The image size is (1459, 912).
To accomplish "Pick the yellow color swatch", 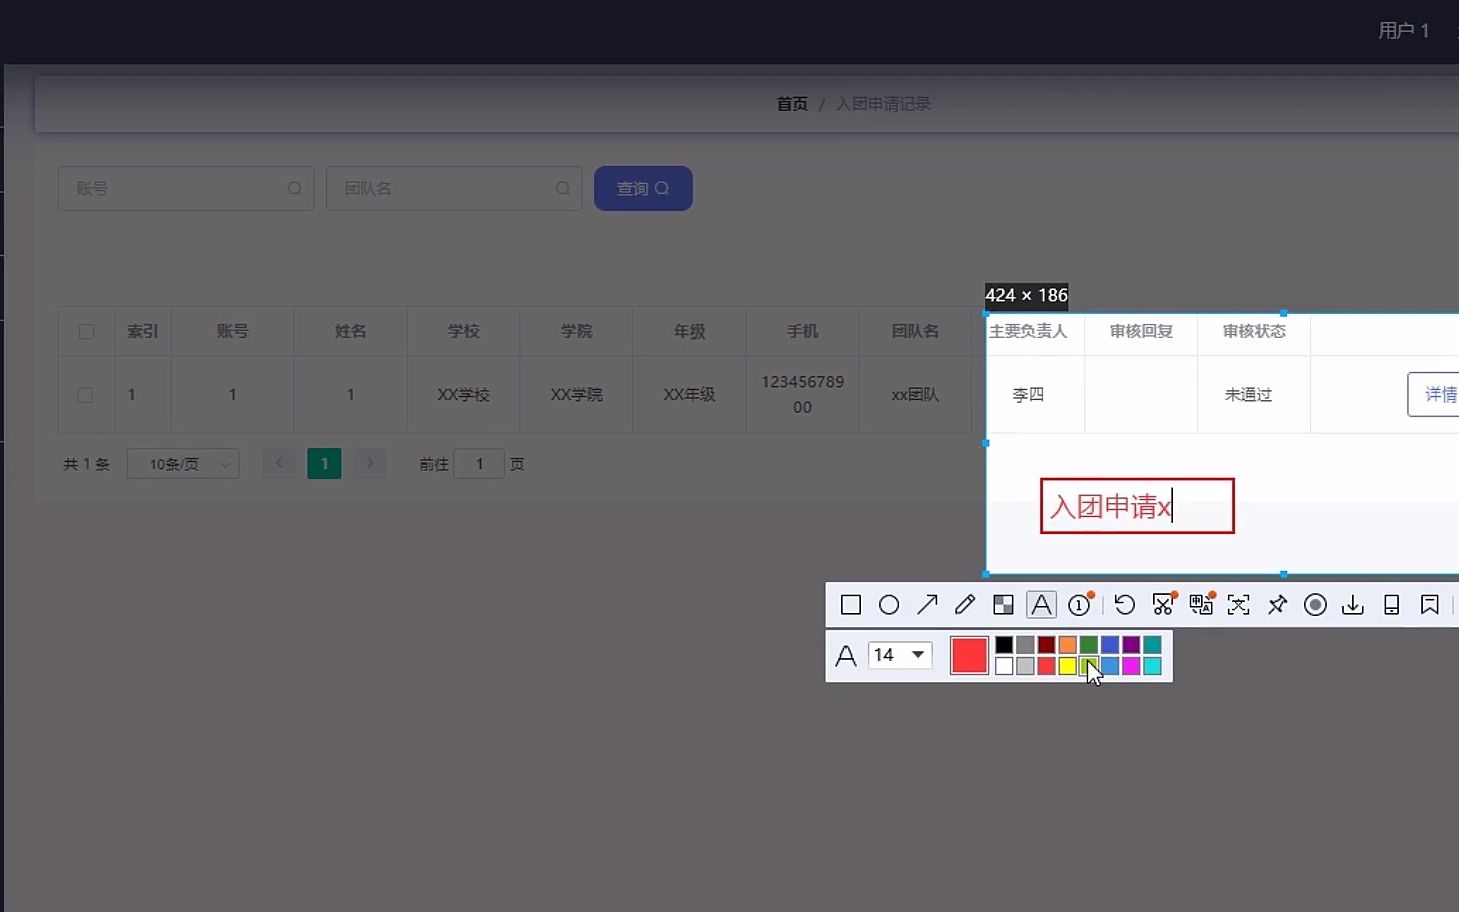I will click(1067, 666).
